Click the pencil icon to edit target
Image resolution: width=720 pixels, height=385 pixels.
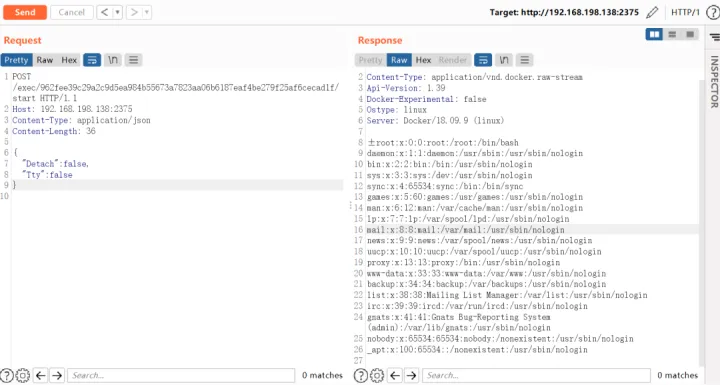pos(652,12)
